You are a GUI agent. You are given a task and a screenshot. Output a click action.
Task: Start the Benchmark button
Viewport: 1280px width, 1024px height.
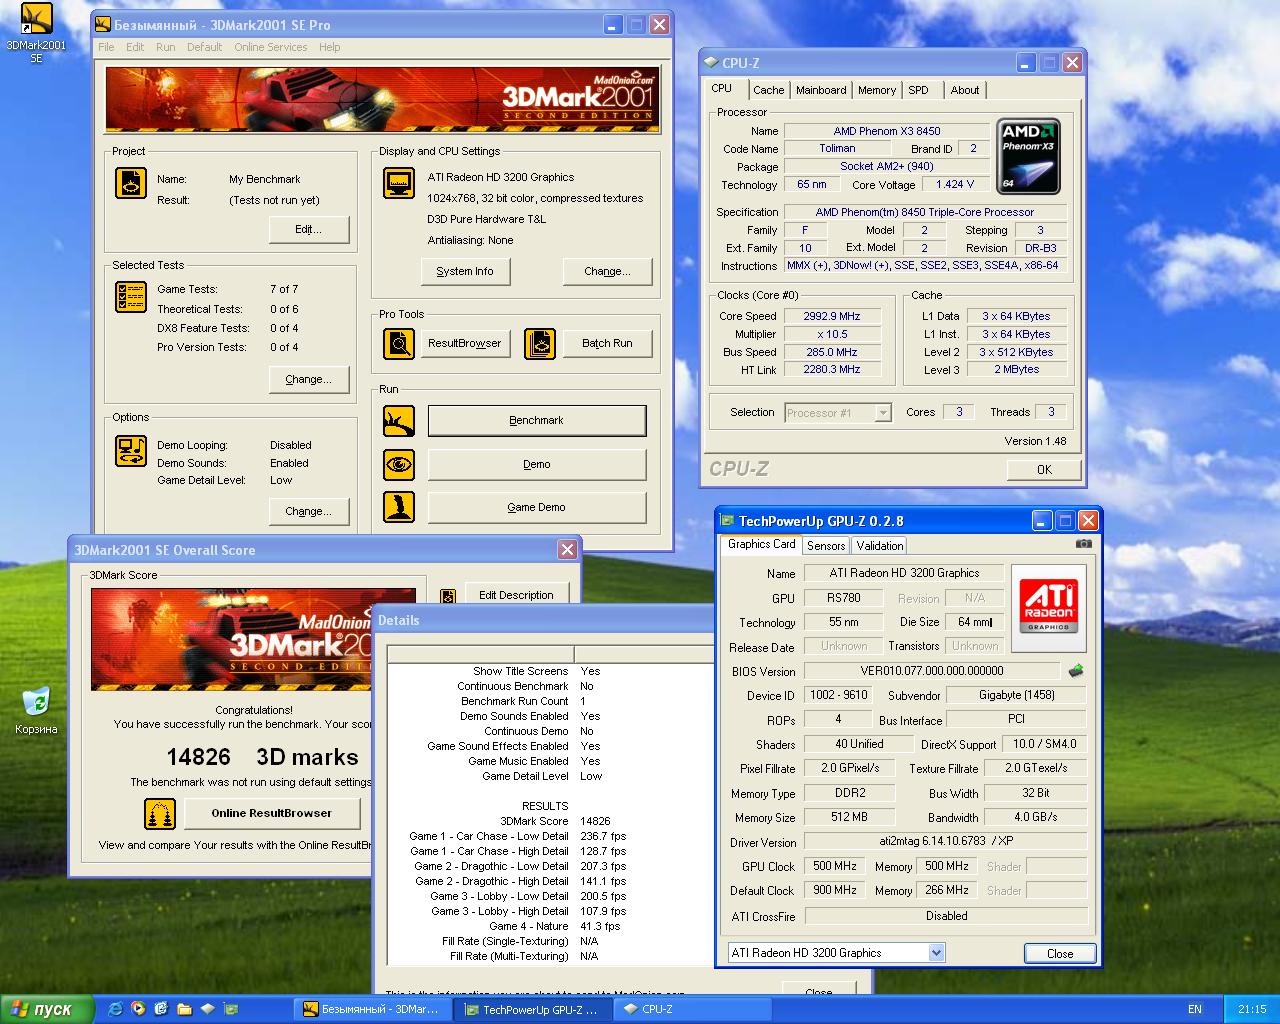(x=537, y=421)
